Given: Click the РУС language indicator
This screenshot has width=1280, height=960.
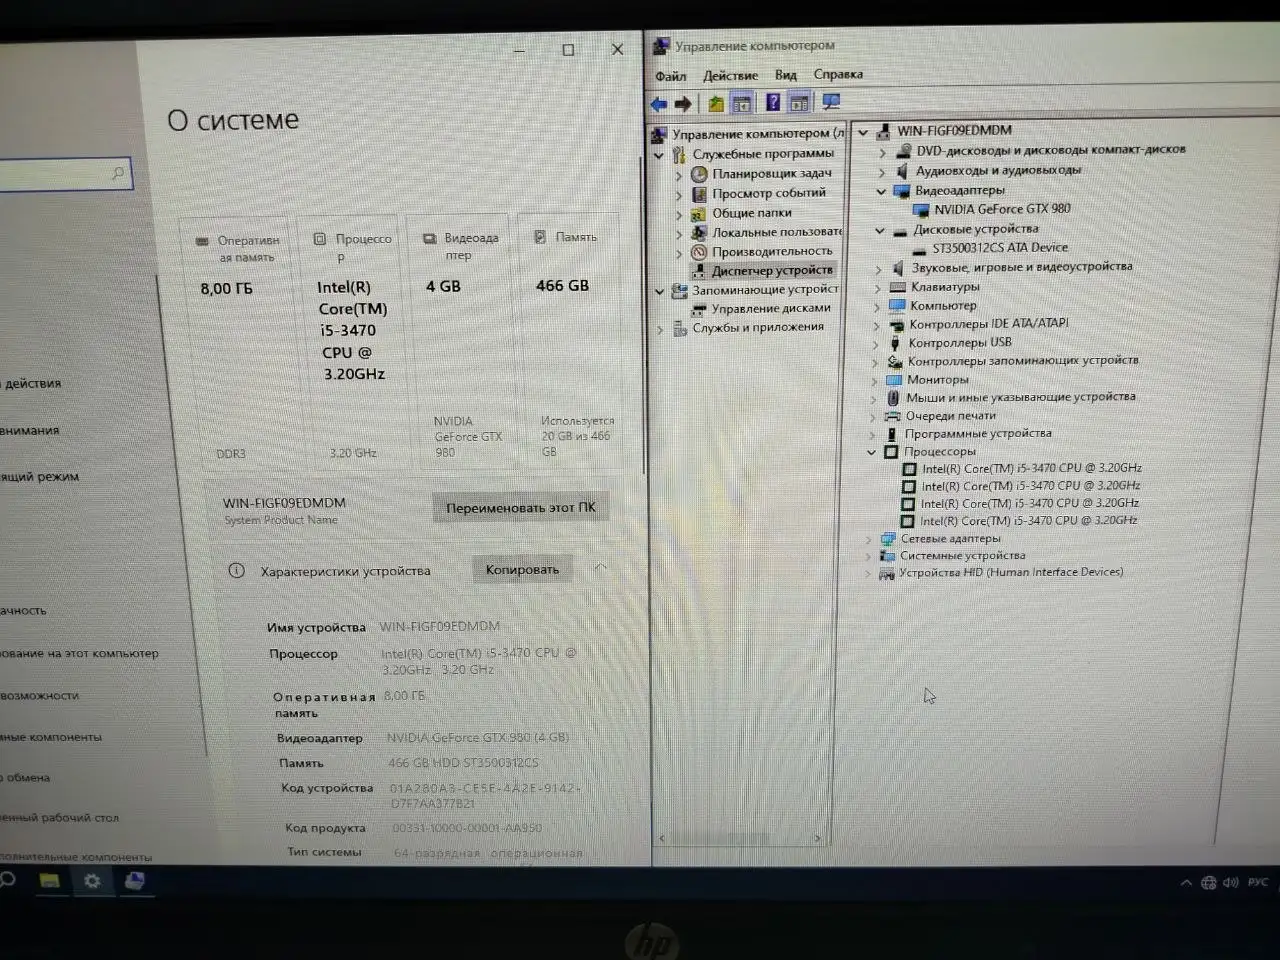Looking at the screenshot, I should [x=1258, y=882].
